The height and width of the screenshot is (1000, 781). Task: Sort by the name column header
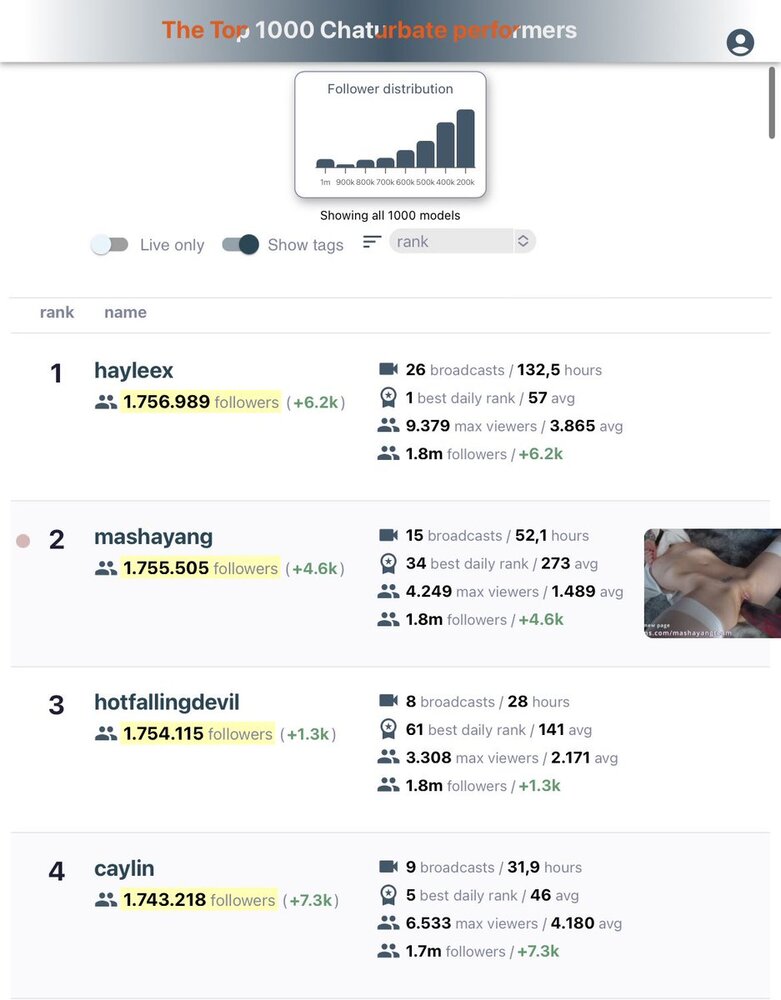coord(125,313)
